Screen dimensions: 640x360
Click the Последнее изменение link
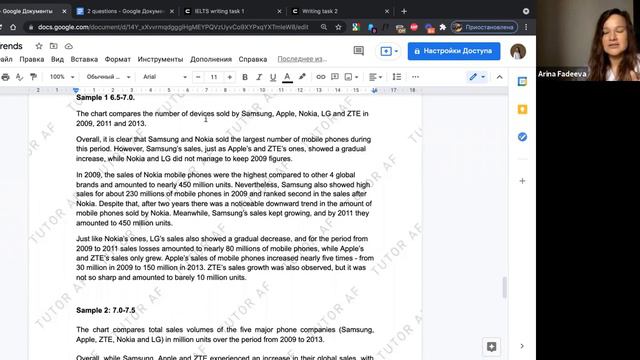coord(302,59)
